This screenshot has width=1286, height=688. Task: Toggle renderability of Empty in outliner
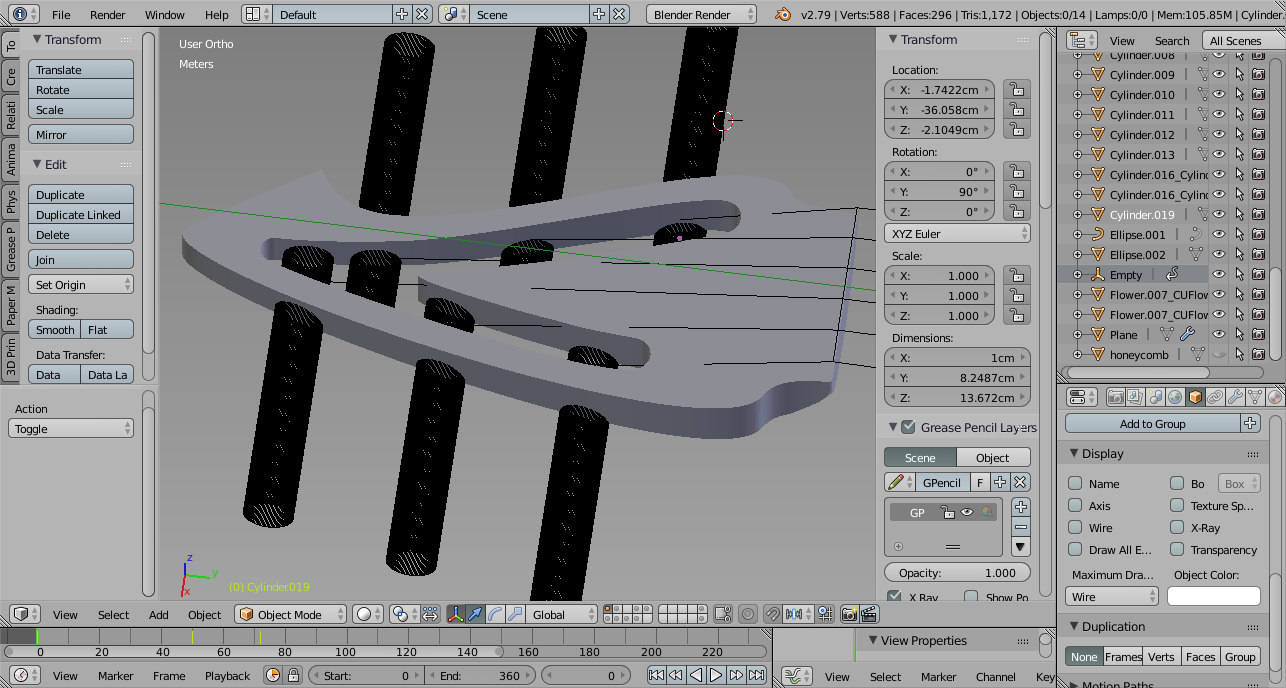pos(1258,274)
